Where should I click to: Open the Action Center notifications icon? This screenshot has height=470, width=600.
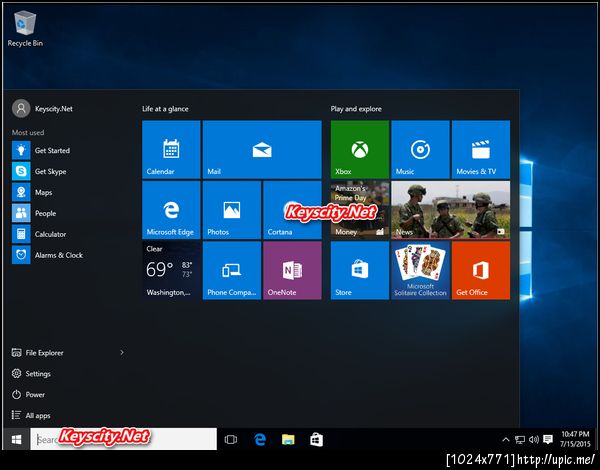coord(548,439)
